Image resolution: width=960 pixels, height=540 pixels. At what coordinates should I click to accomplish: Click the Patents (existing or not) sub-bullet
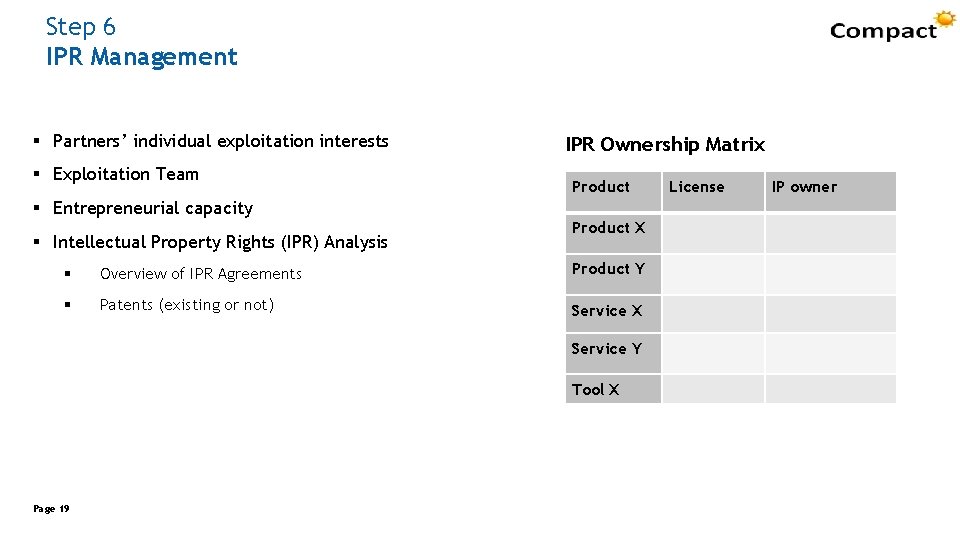point(186,305)
